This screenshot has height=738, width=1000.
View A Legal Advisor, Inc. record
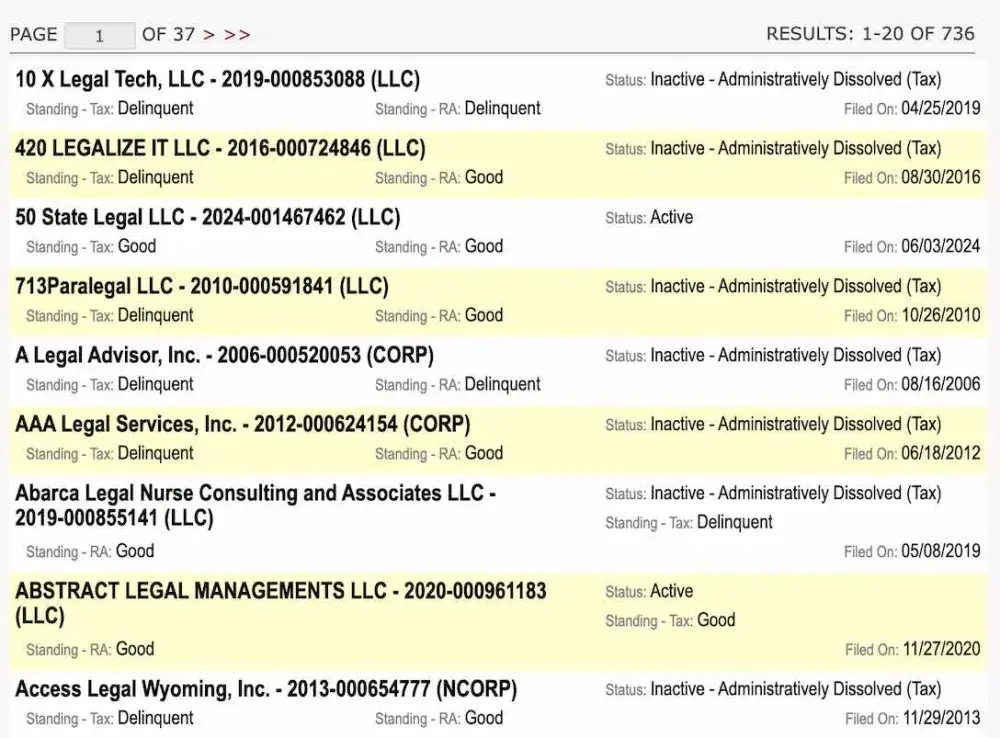click(224, 356)
